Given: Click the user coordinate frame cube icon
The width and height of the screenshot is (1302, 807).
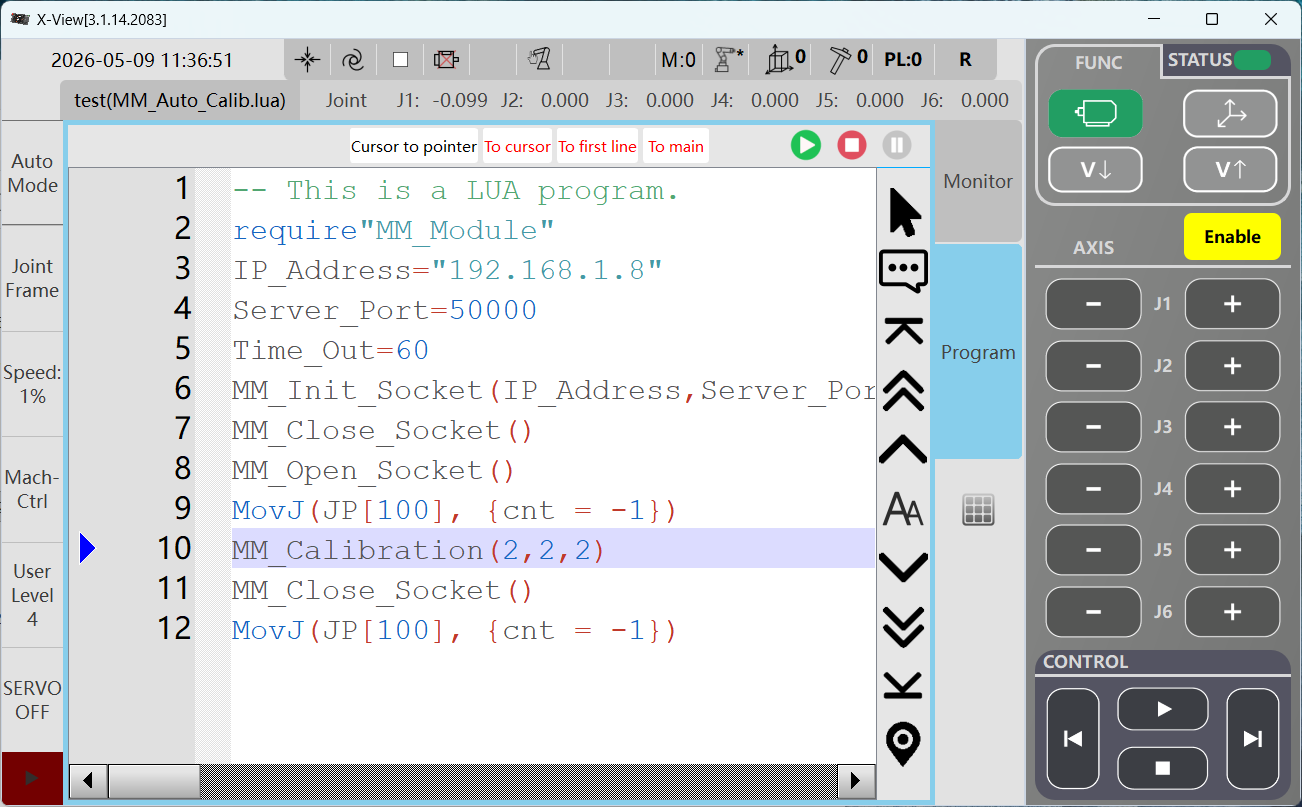Looking at the screenshot, I should (785, 60).
